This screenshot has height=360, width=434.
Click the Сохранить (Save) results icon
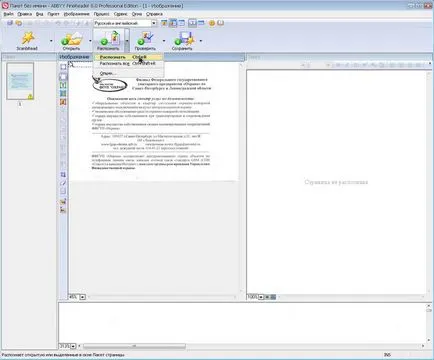point(182,40)
